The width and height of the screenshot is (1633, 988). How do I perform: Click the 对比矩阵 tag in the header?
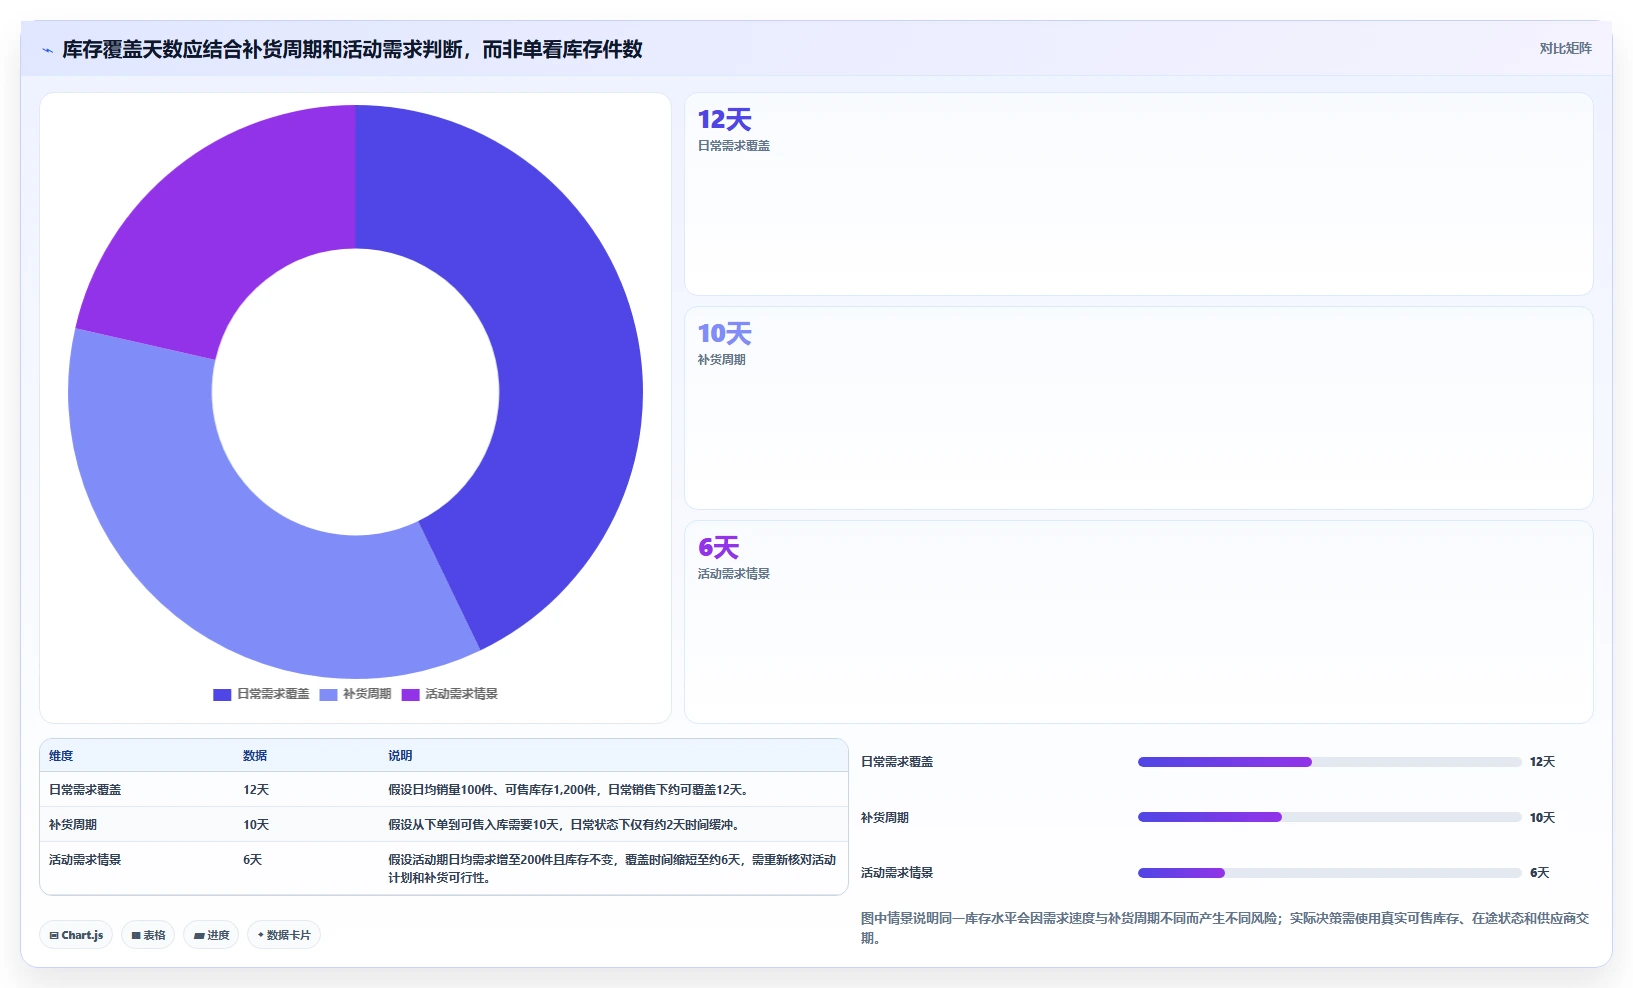tap(1565, 48)
